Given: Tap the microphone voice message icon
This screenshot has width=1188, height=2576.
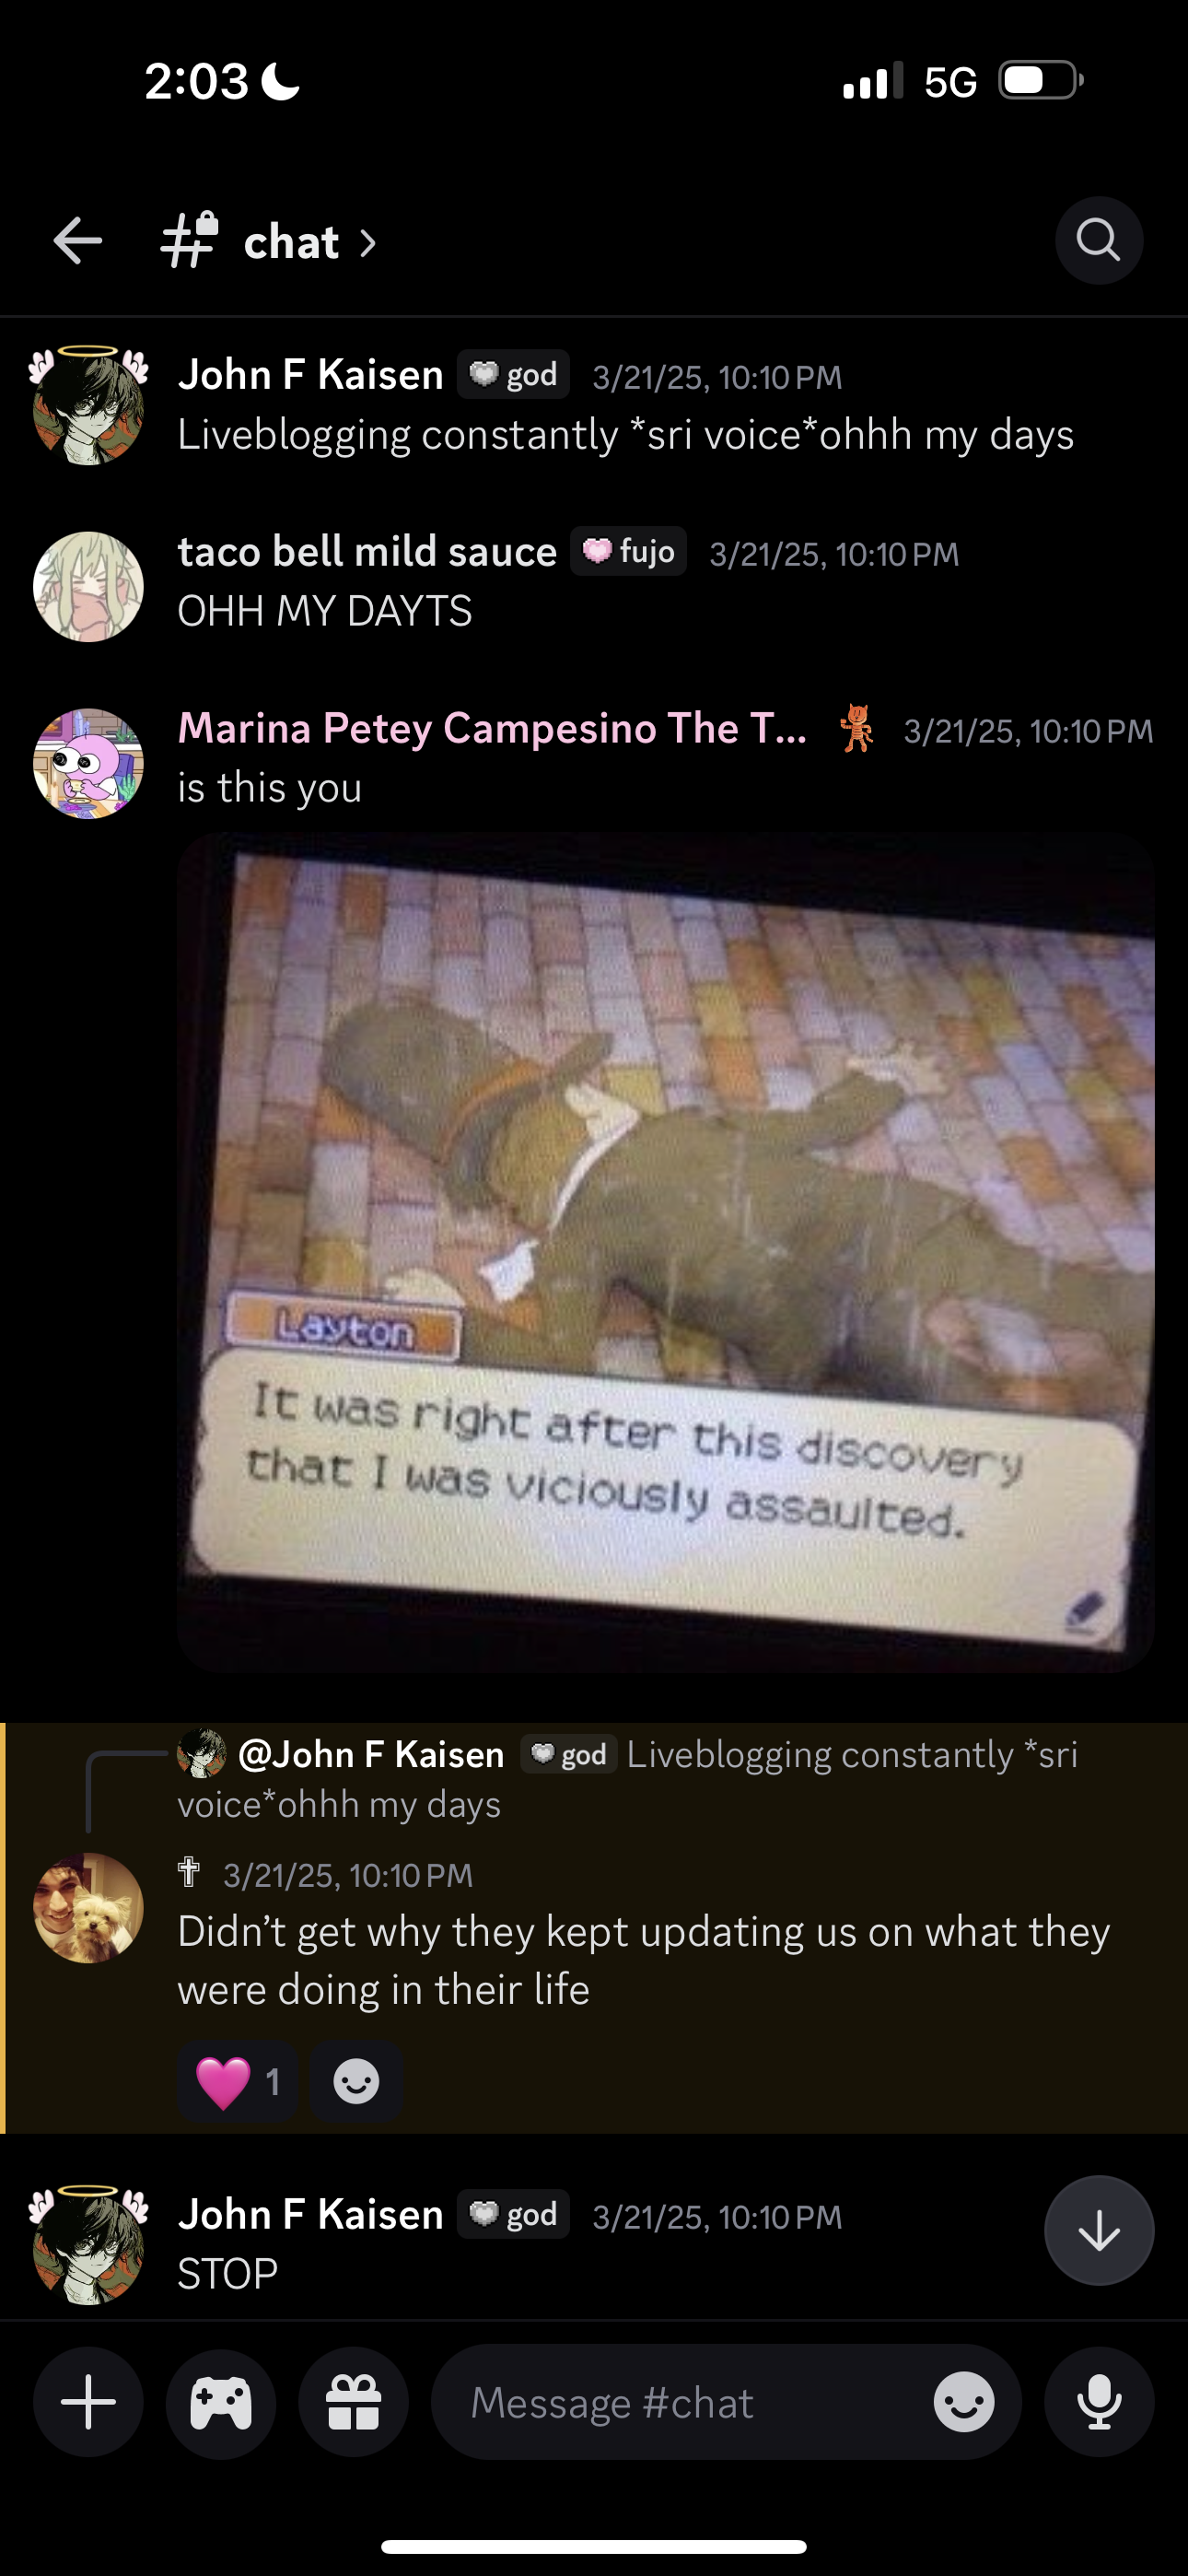Looking at the screenshot, I should [1099, 2402].
